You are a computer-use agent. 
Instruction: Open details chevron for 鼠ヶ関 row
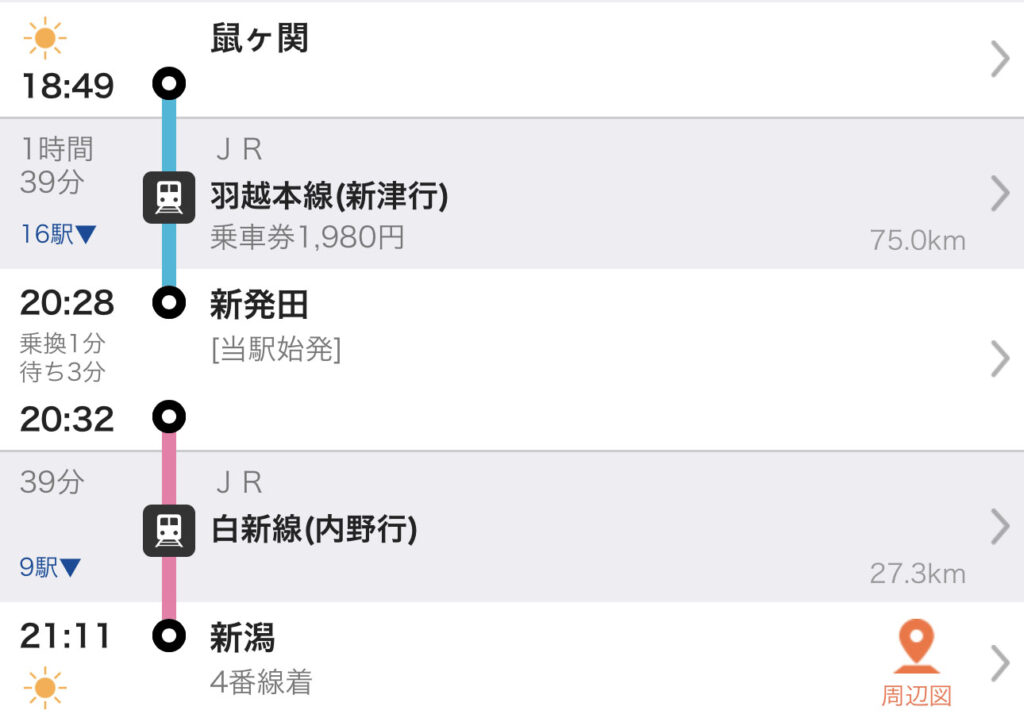[x=999, y=61]
